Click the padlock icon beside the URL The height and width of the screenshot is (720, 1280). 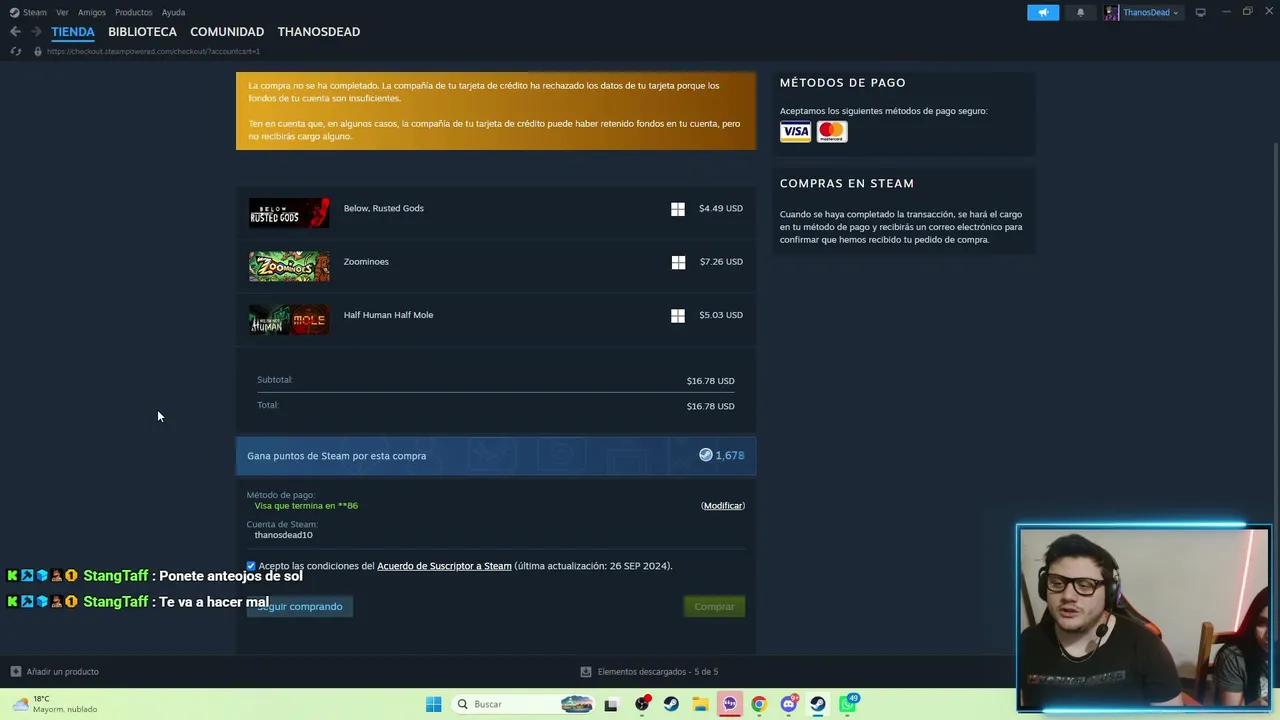pyautogui.click(x=38, y=51)
